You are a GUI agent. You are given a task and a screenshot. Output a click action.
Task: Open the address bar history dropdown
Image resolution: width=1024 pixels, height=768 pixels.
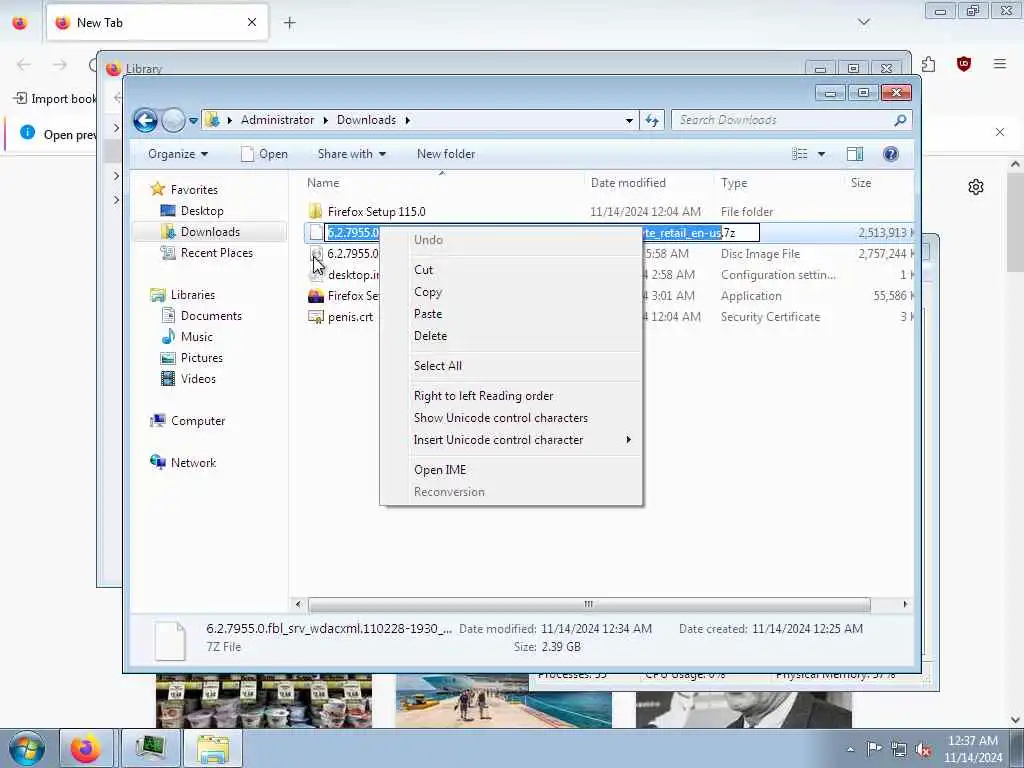click(x=629, y=121)
